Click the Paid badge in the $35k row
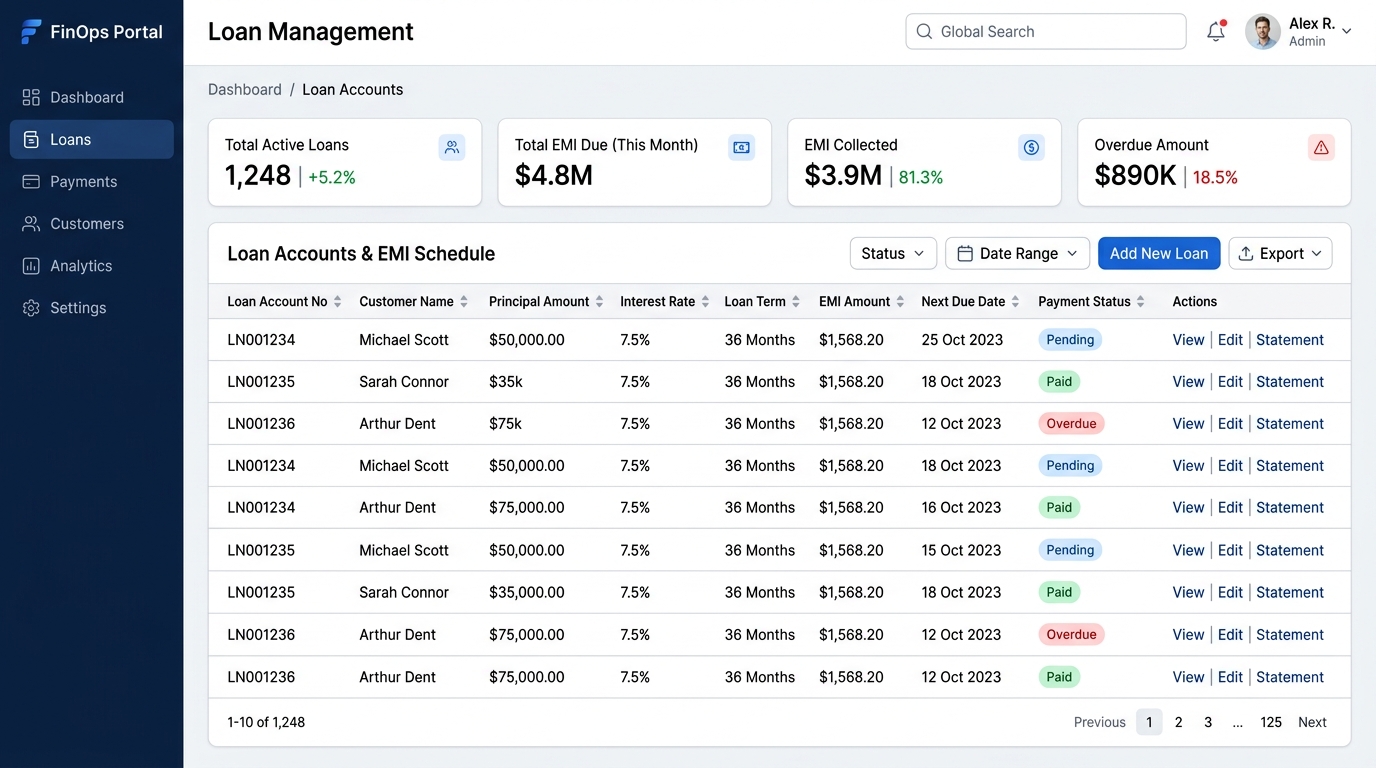 click(x=1059, y=382)
